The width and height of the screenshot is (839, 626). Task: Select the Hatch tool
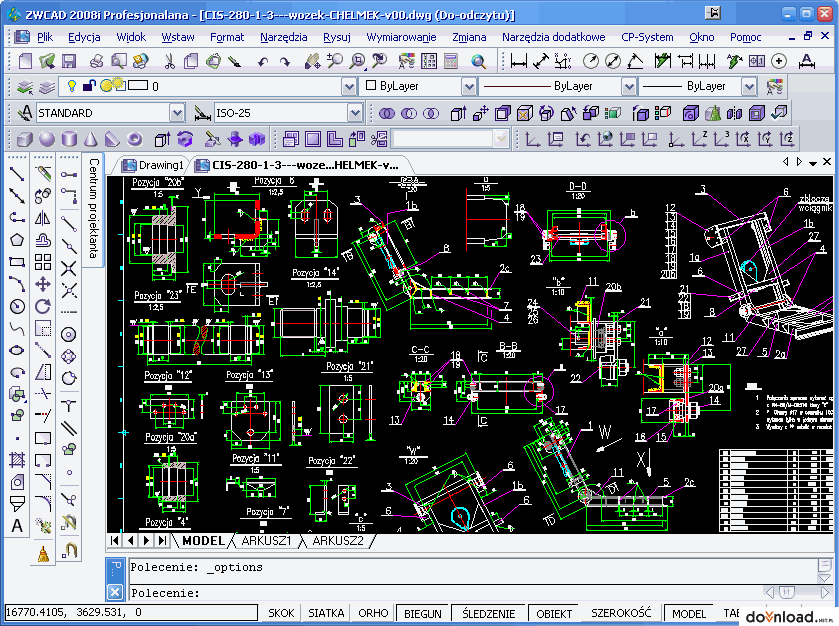click(17, 460)
